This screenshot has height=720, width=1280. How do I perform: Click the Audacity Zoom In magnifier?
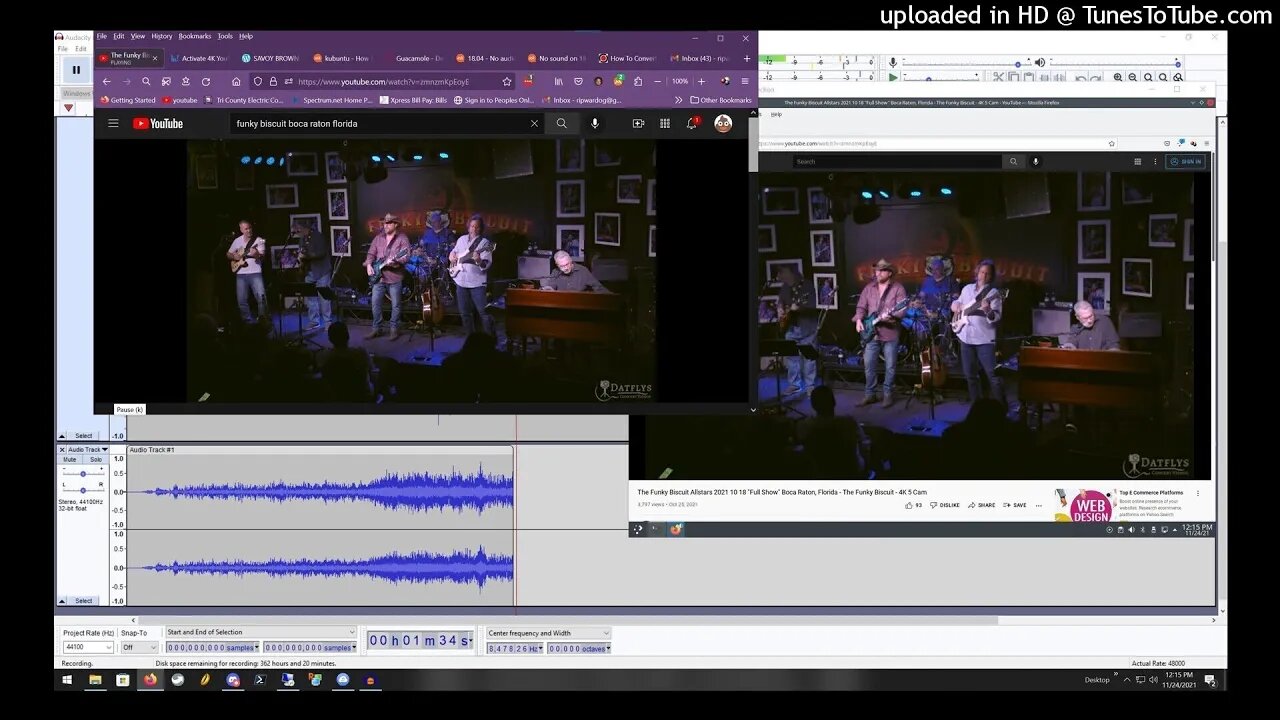point(1118,77)
